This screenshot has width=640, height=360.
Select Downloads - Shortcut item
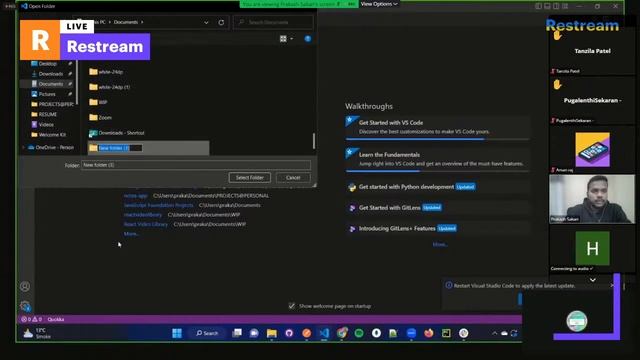117,133
